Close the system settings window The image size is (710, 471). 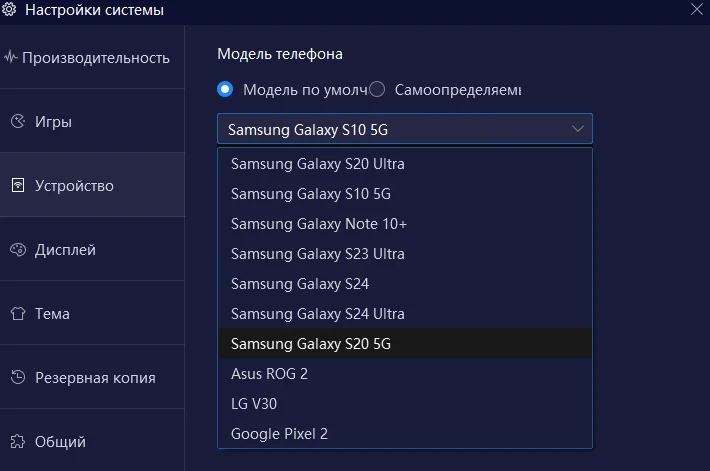696,9
